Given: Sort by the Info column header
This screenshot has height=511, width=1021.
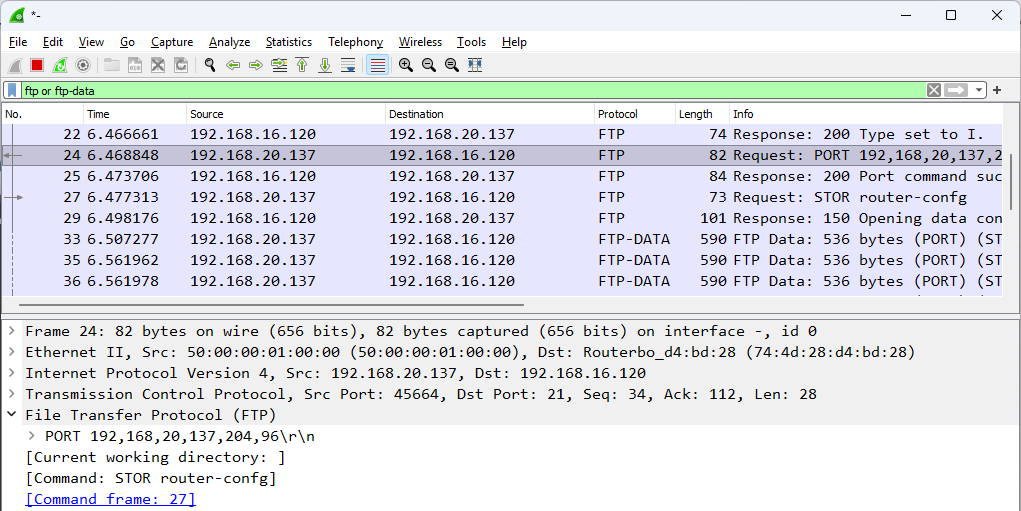Looking at the screenshot, I should click(866, 114).
